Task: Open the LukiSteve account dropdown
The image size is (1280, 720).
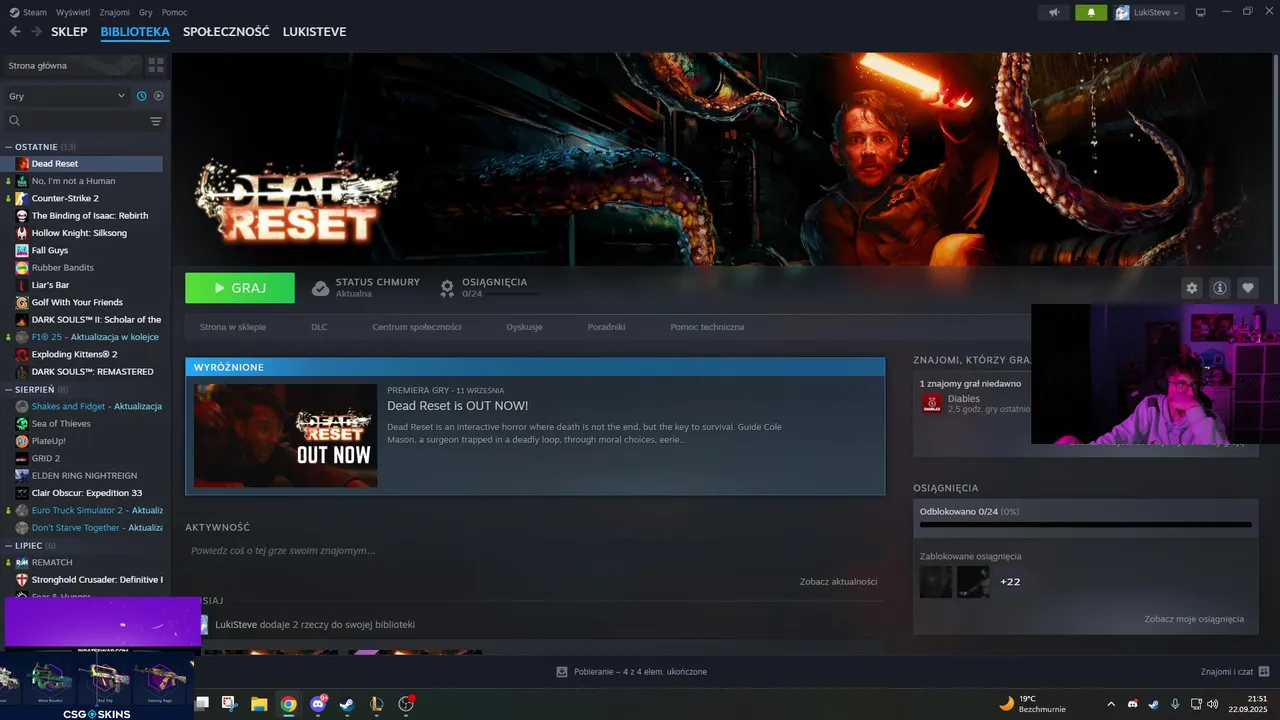Action: [1148, 13]
